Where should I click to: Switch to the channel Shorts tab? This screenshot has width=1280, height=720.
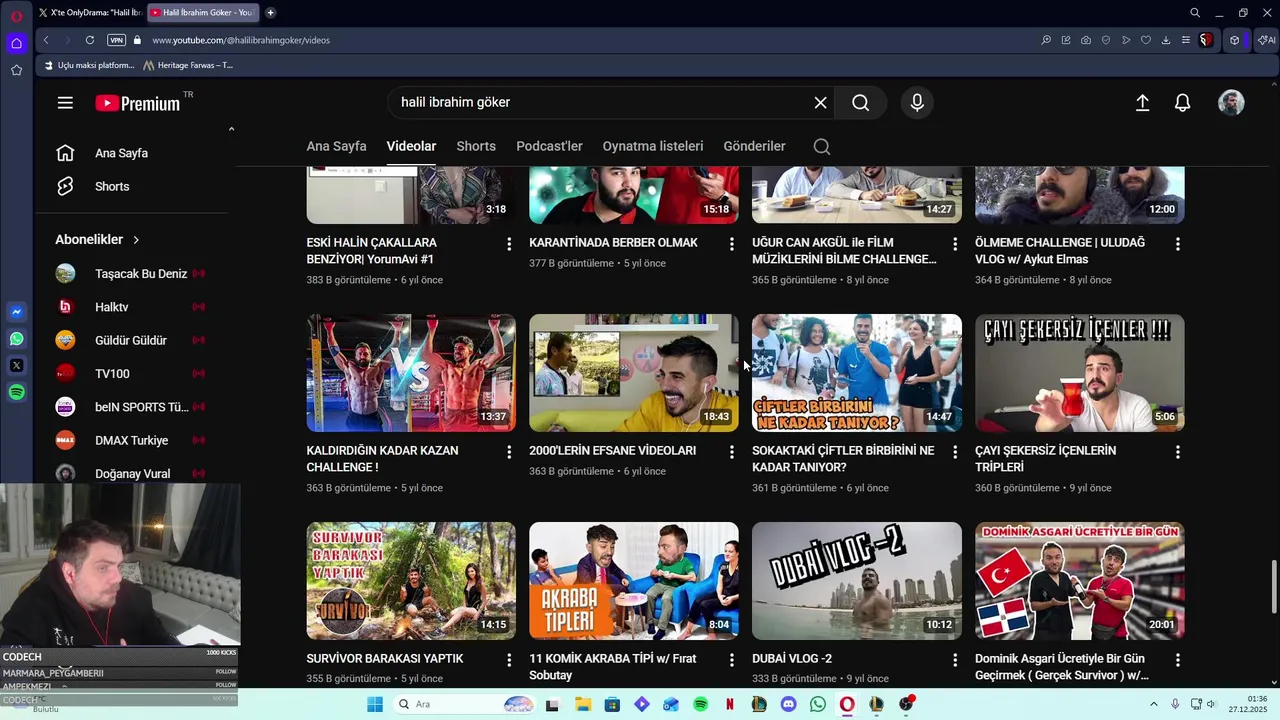pos(476,146)
